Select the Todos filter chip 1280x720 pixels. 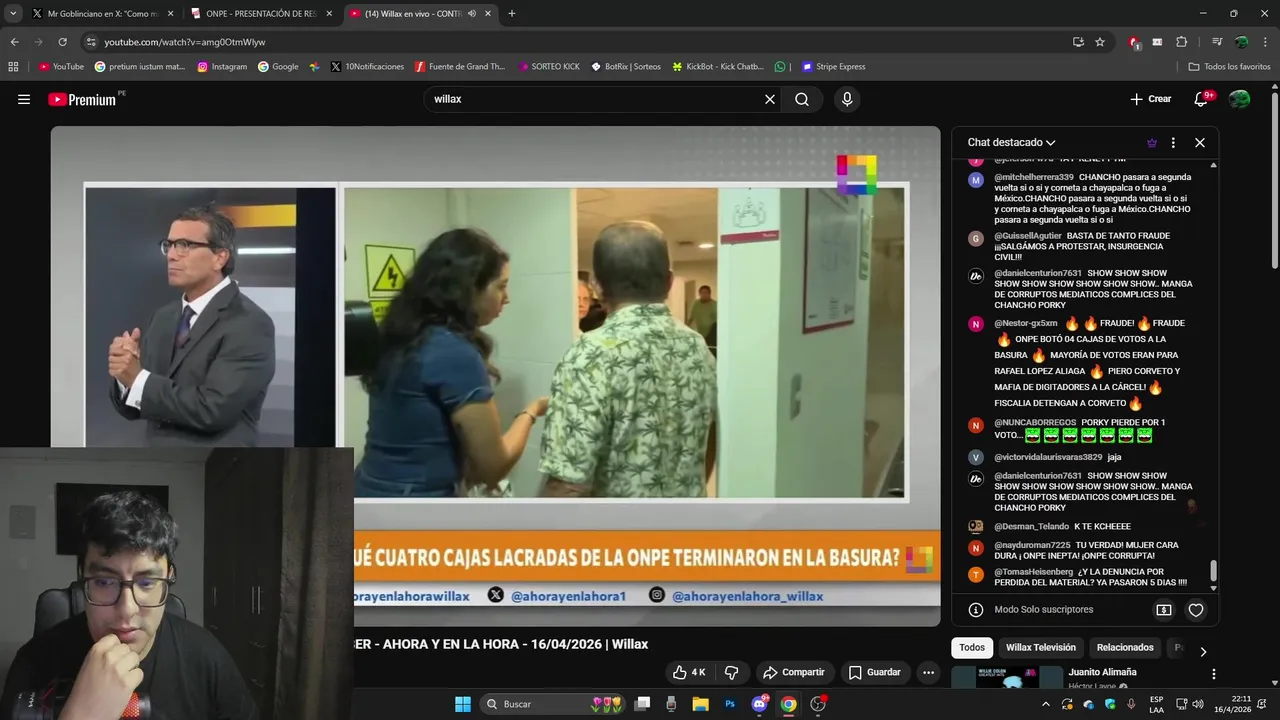point(972,647)
